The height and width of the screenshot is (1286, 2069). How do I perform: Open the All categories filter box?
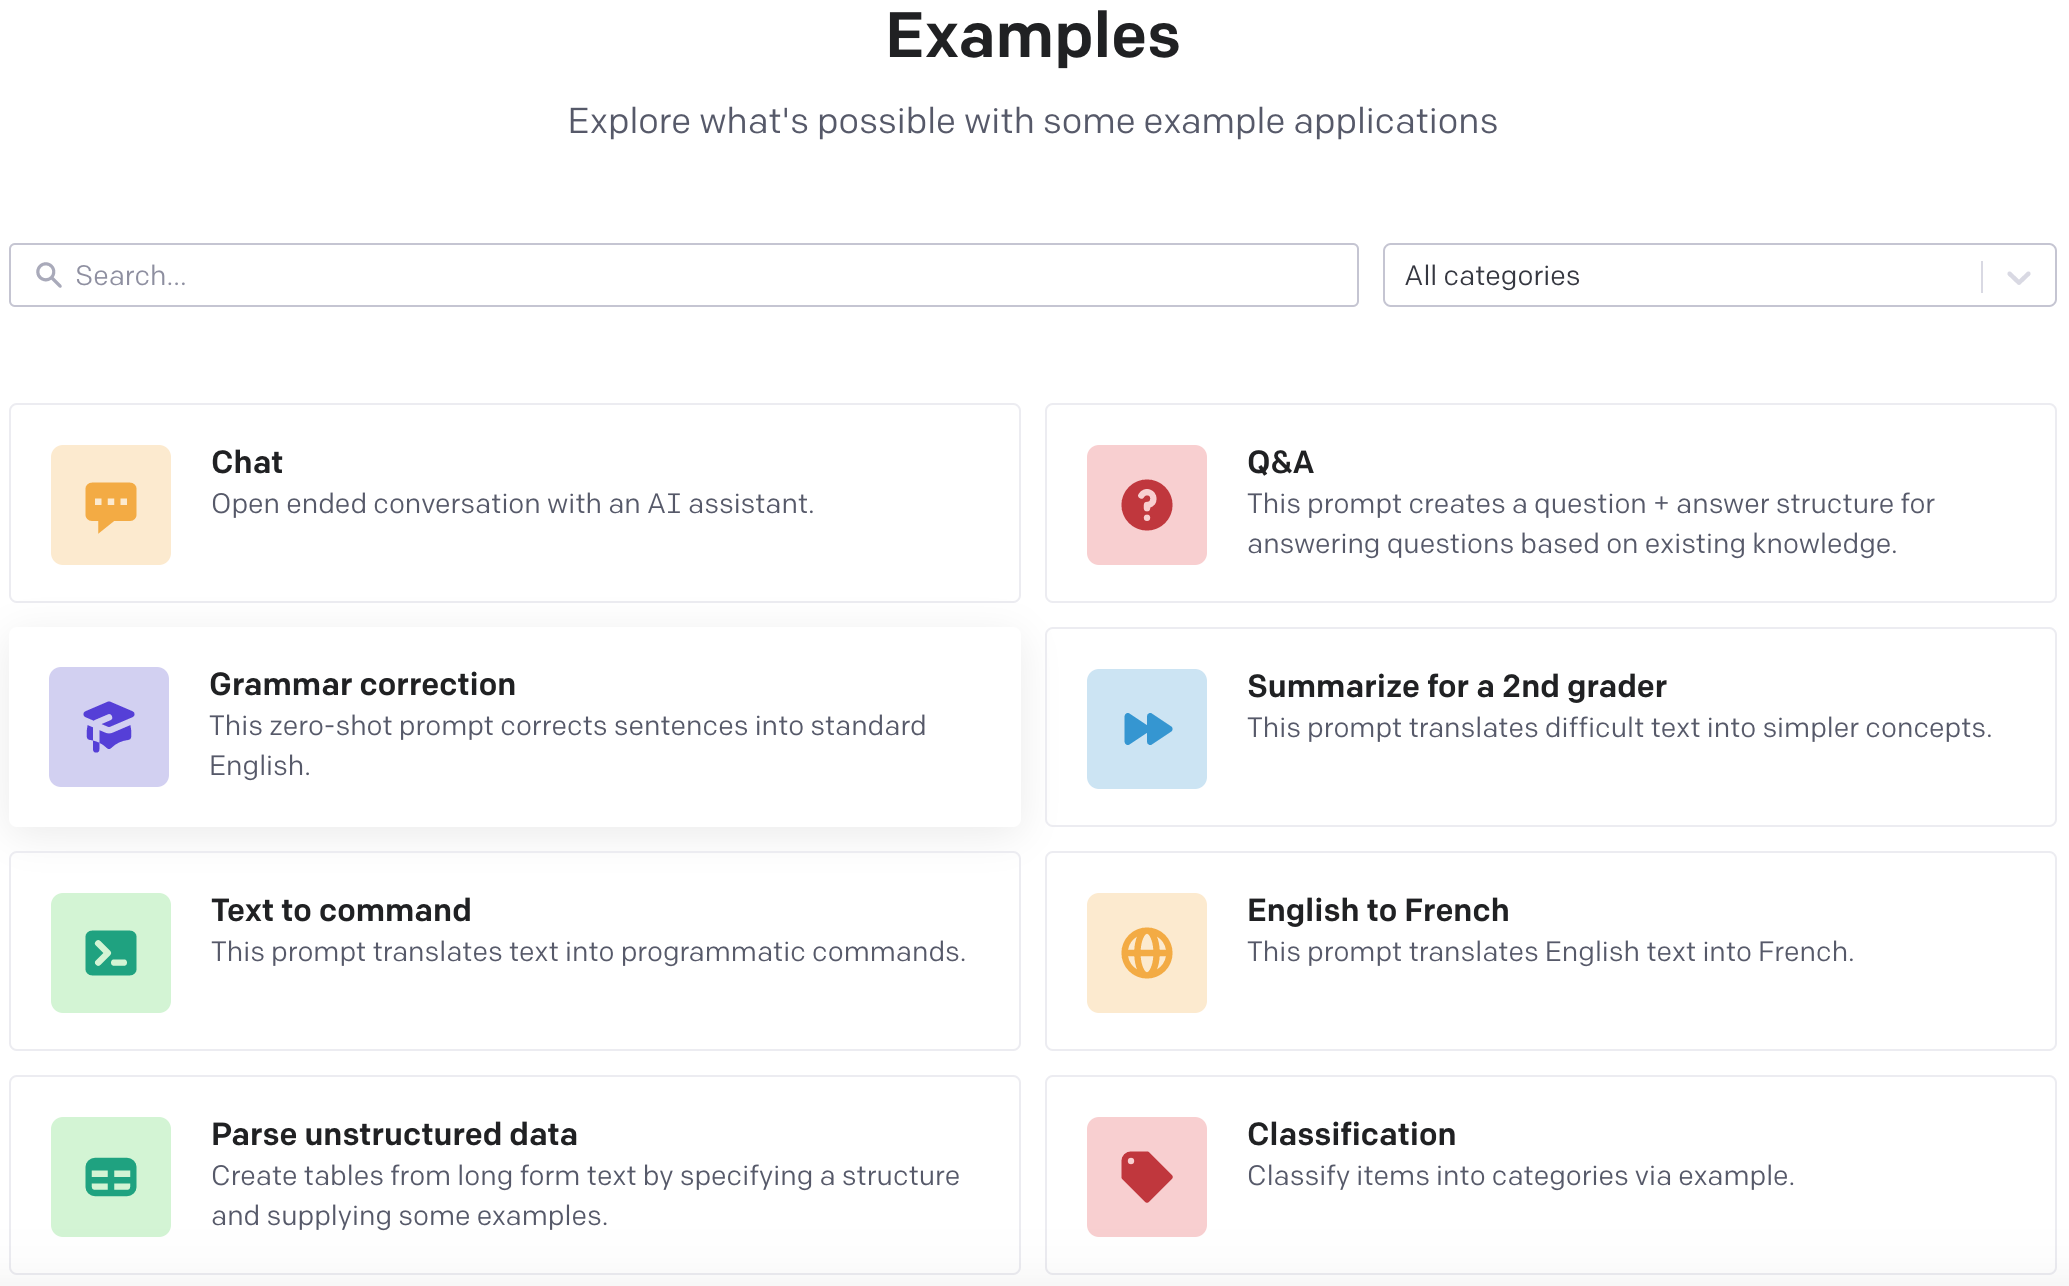(1719, 275)
